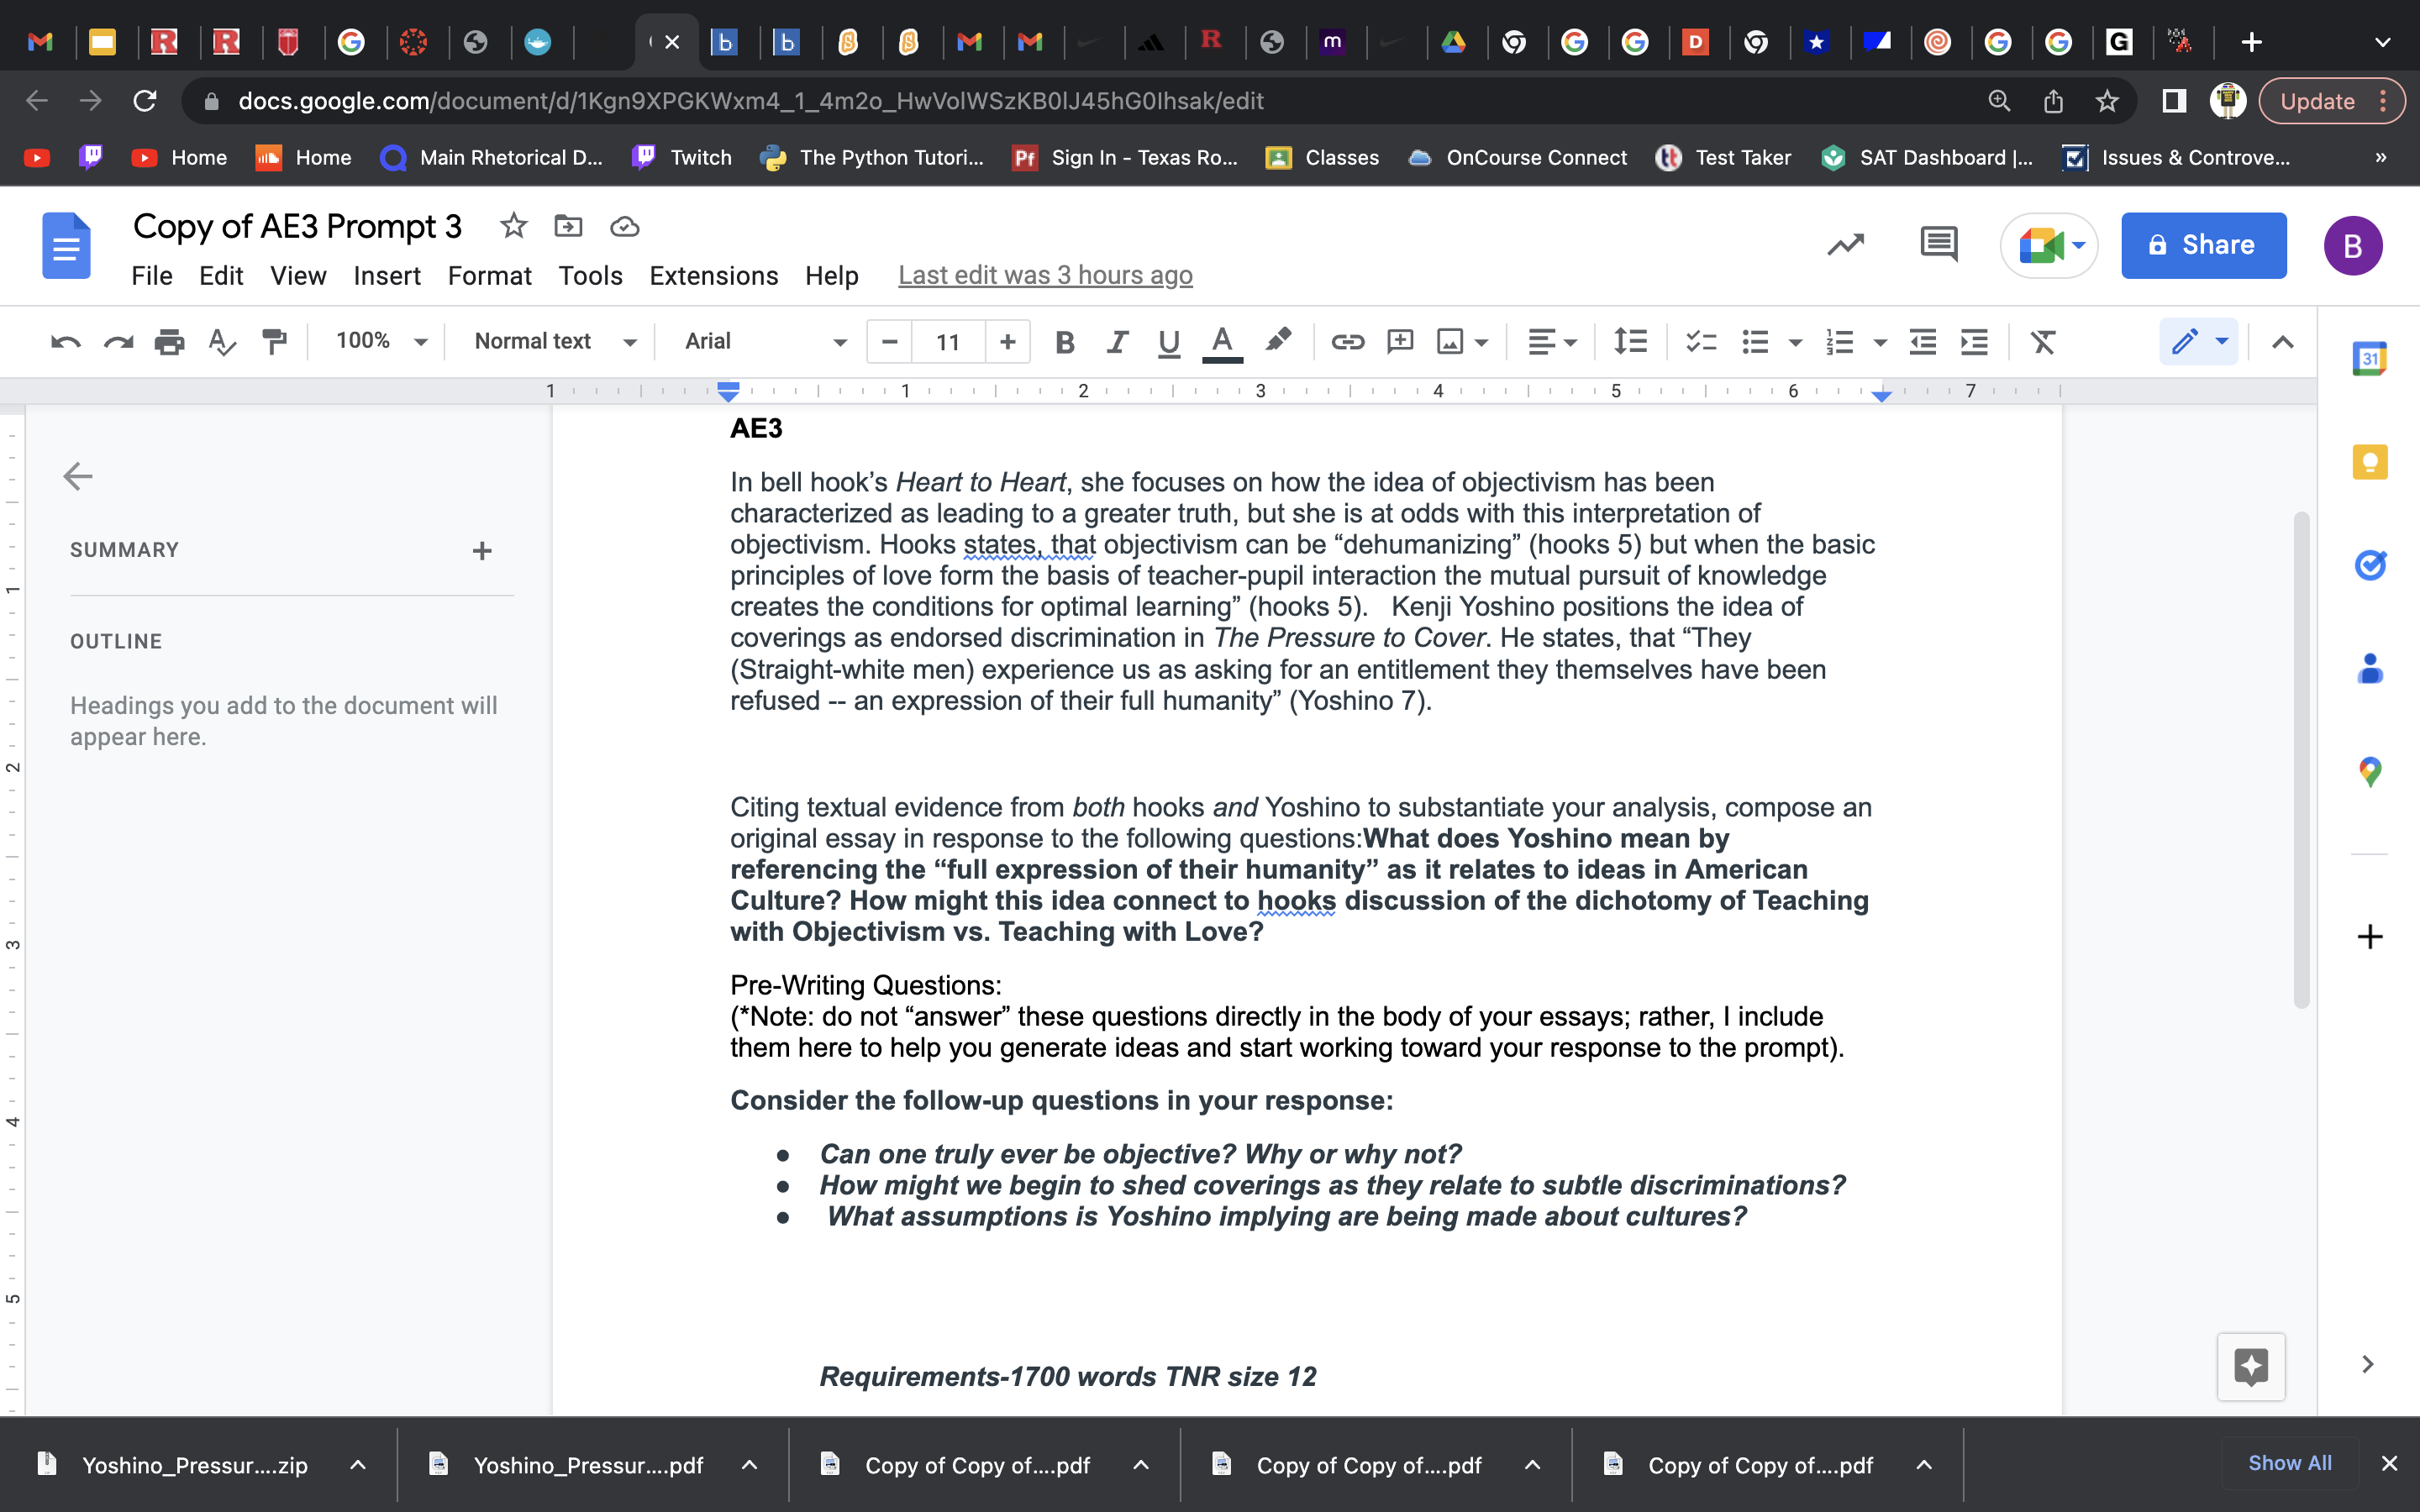Select the Paint format tool
The width and height of the screenshot is (2420, 1512).
[275, 341]
